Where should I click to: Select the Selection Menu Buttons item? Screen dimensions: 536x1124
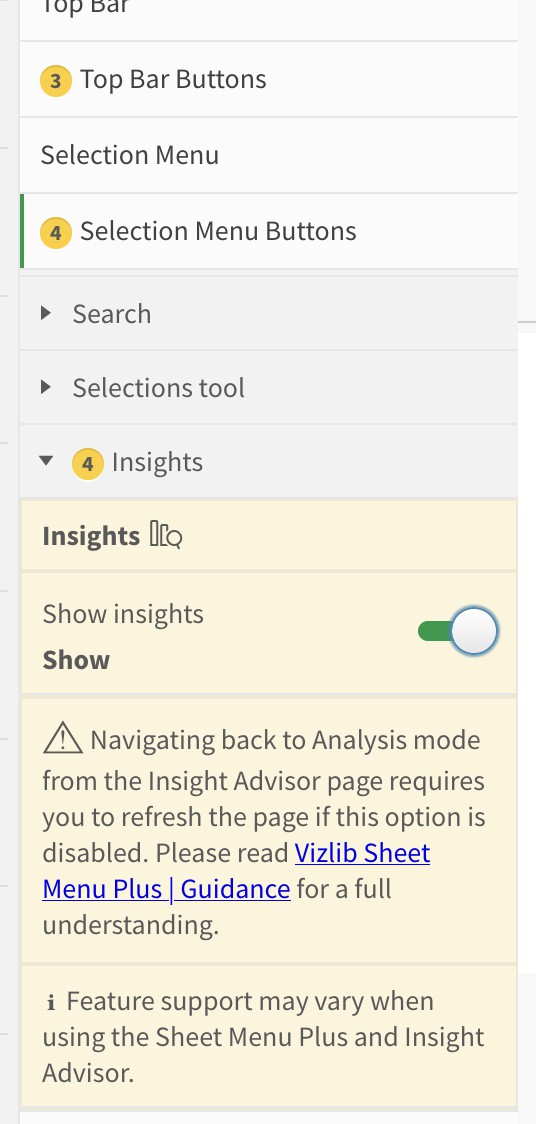click(269, 232)
